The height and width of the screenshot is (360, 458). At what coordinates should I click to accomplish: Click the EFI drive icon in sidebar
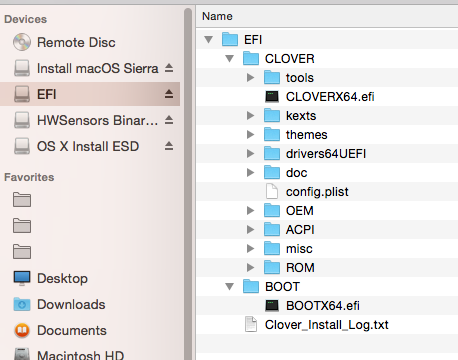coord(22,94)
